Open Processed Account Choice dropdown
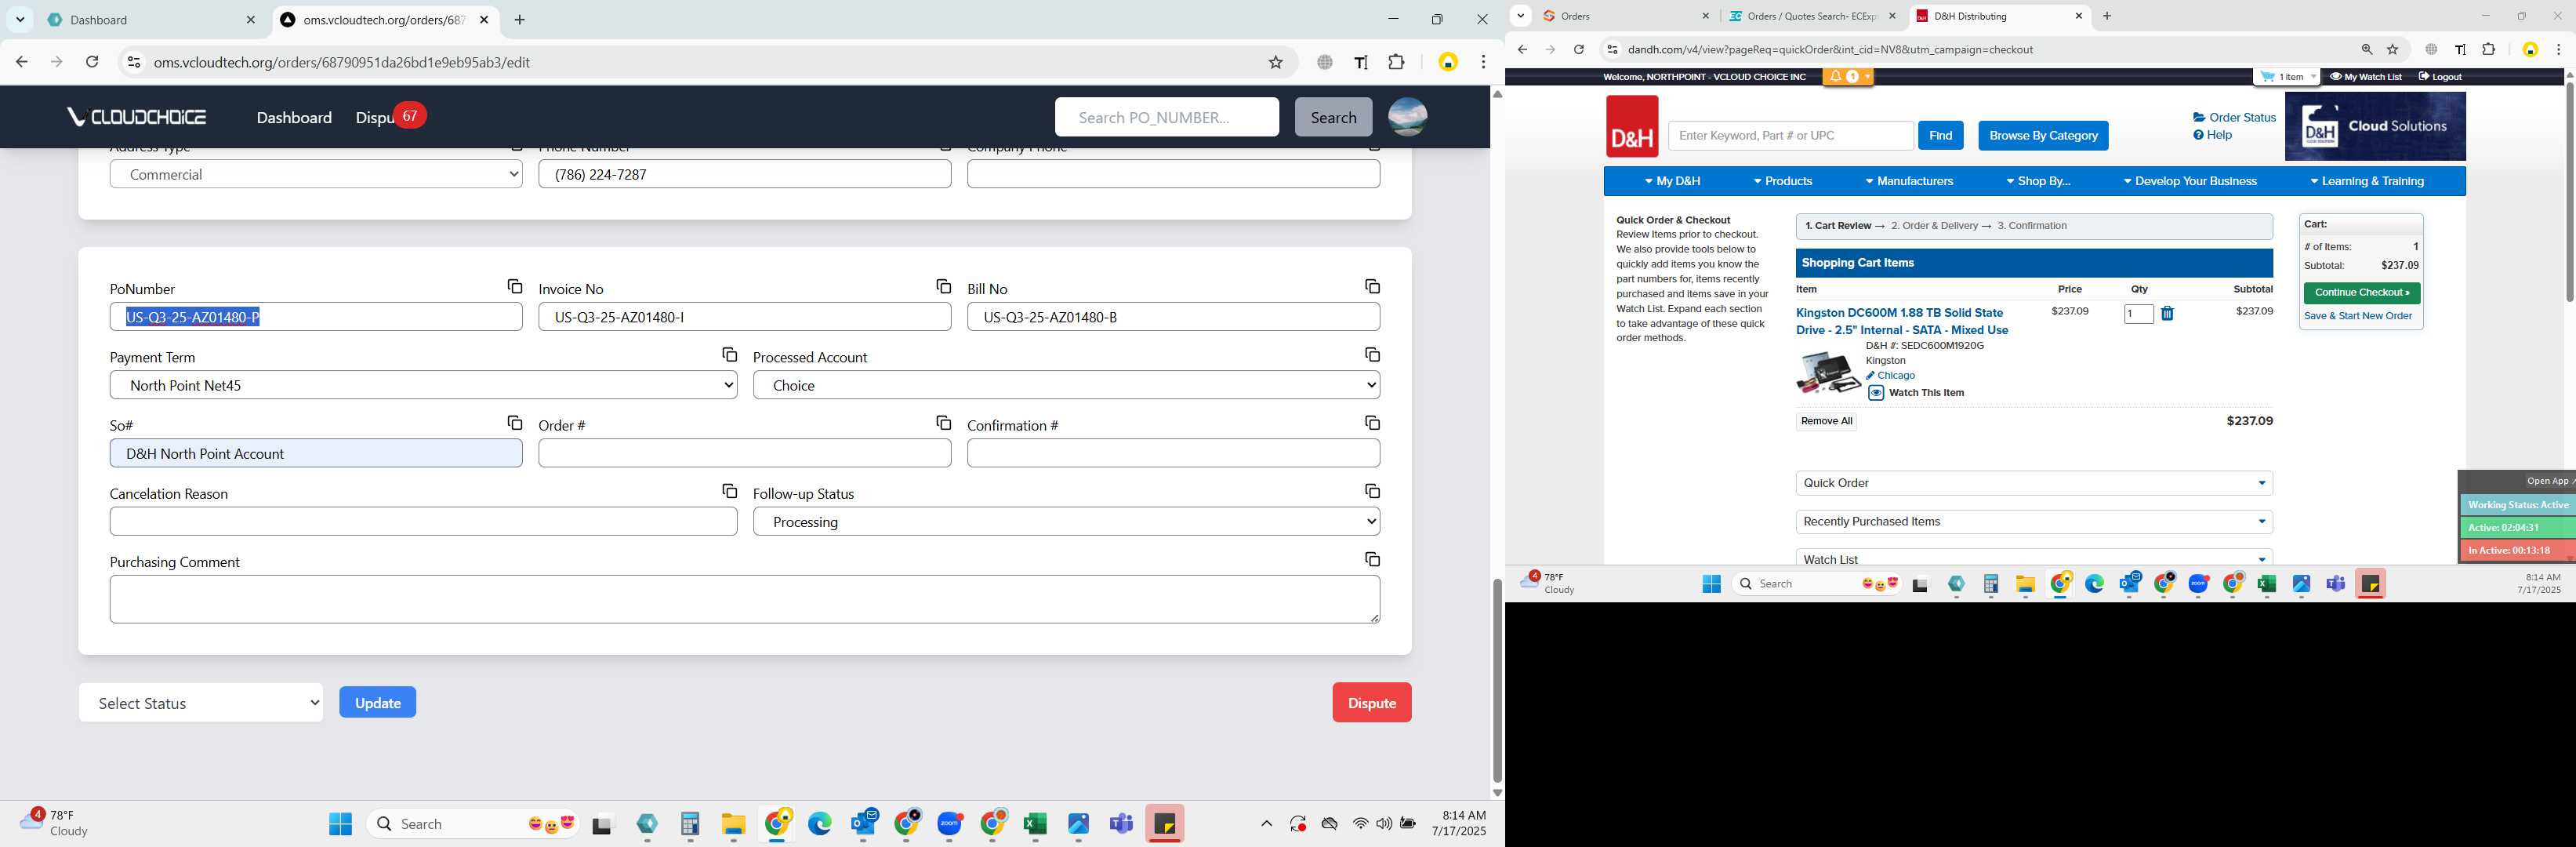Image resolution: width=2576 pixels, height=847 pixels. (1066, 385)
